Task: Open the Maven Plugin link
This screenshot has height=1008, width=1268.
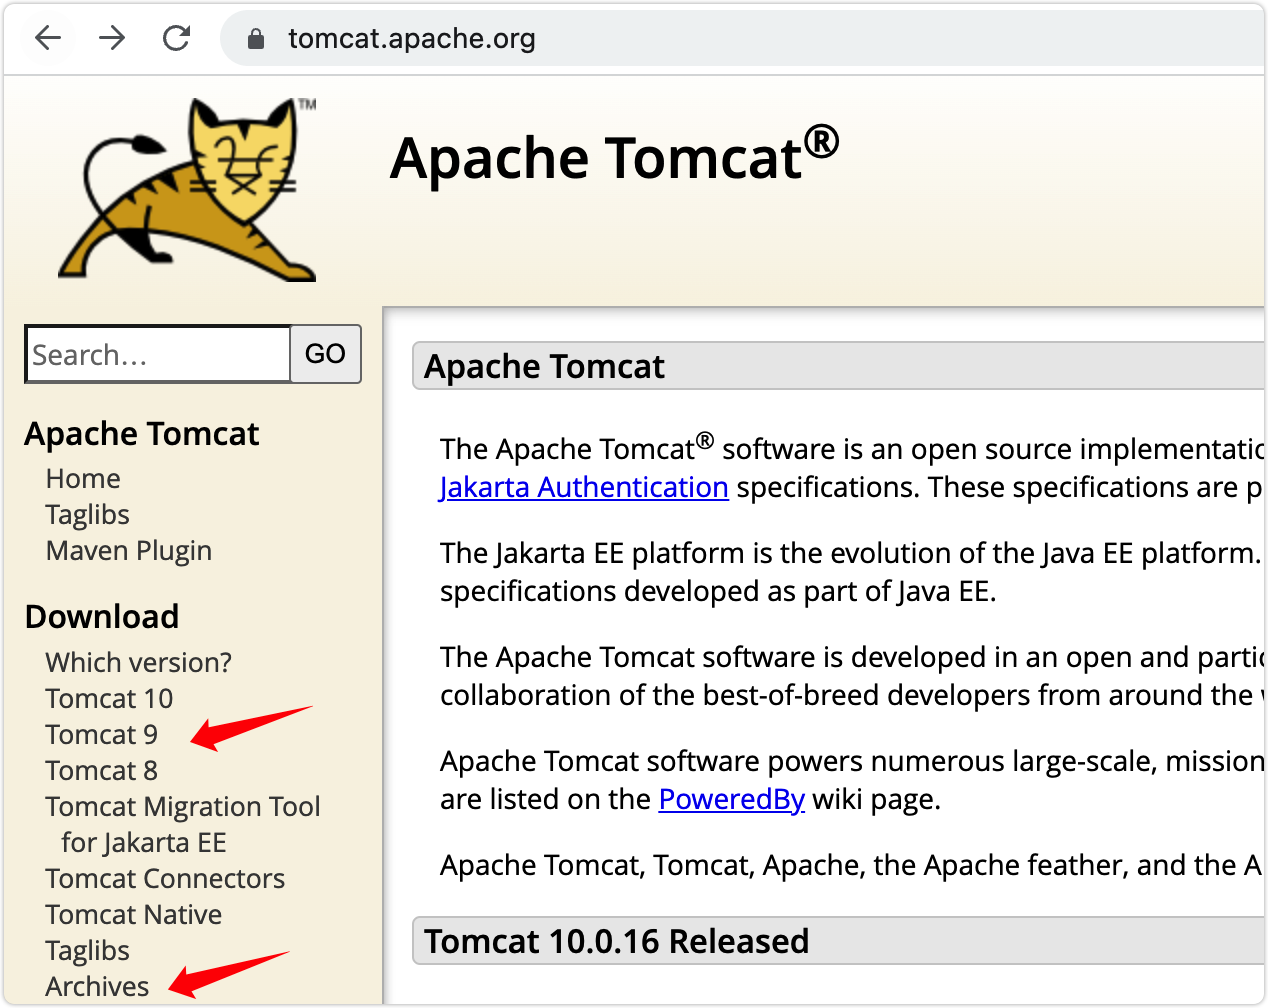Action: click(129, 551)
